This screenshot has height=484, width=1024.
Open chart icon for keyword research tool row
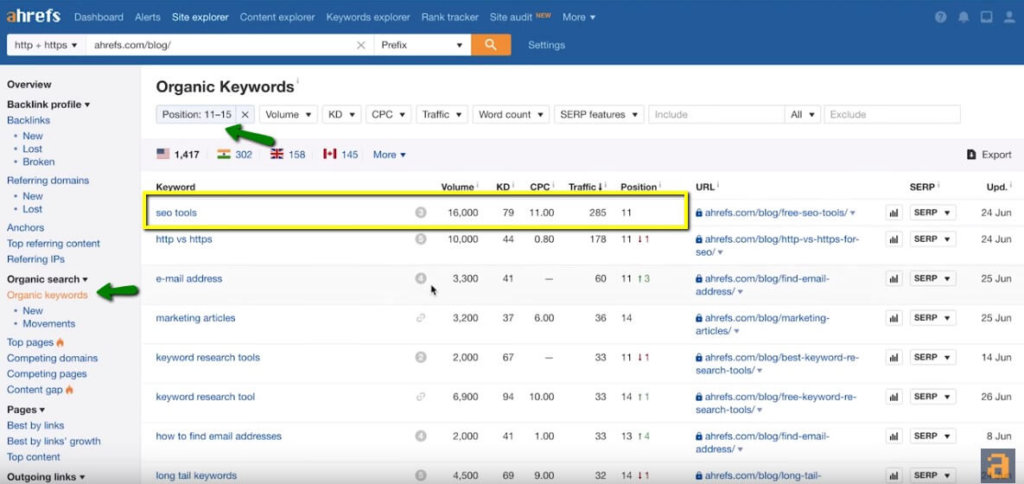pyautogui.click(x=893, y=396)
